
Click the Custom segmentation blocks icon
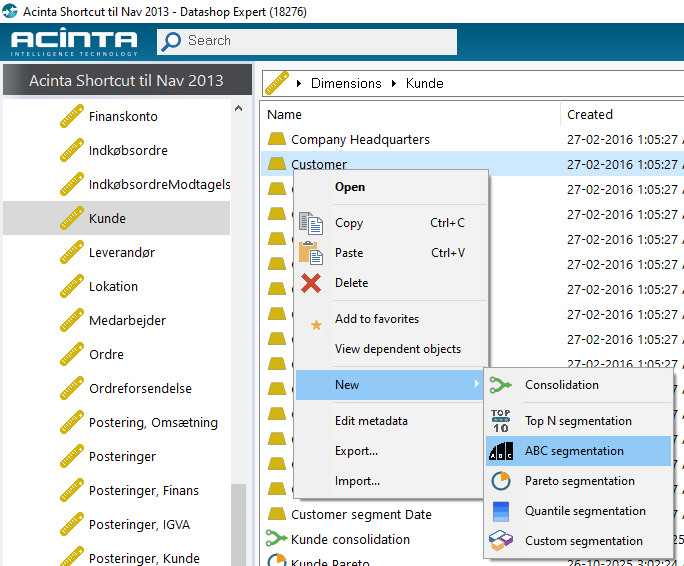pos(501,541)
